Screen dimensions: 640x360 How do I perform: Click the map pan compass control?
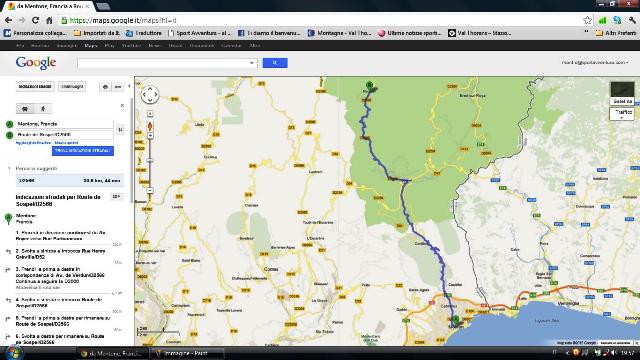(150, 94)
